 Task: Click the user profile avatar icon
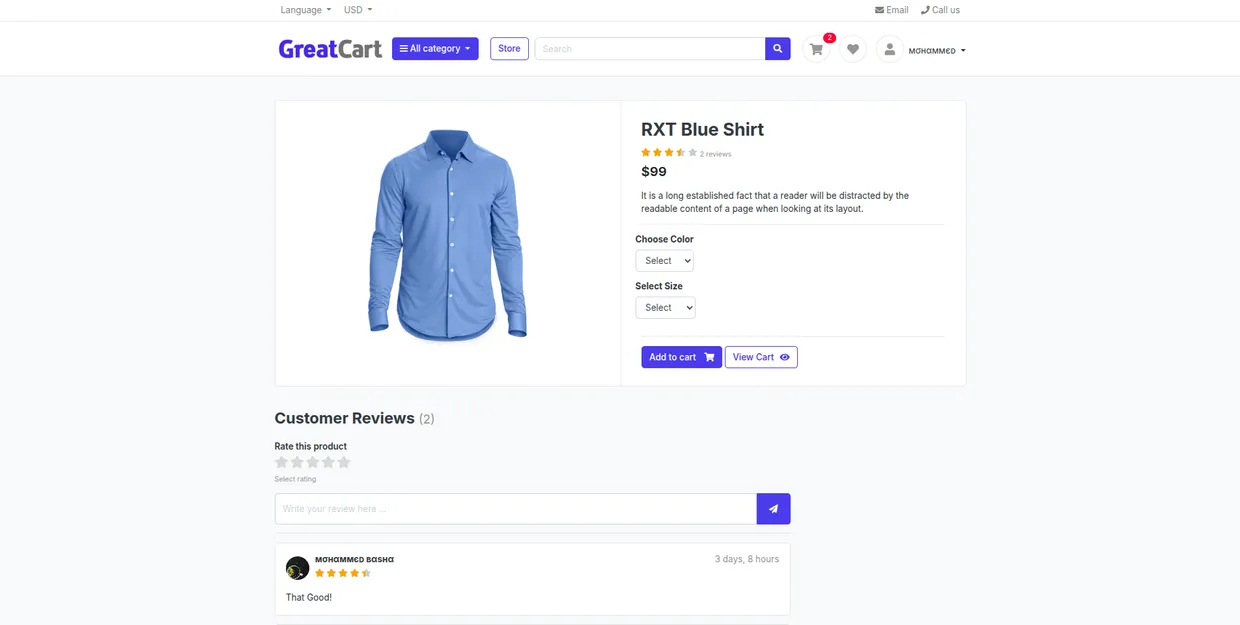pos(889,49)
